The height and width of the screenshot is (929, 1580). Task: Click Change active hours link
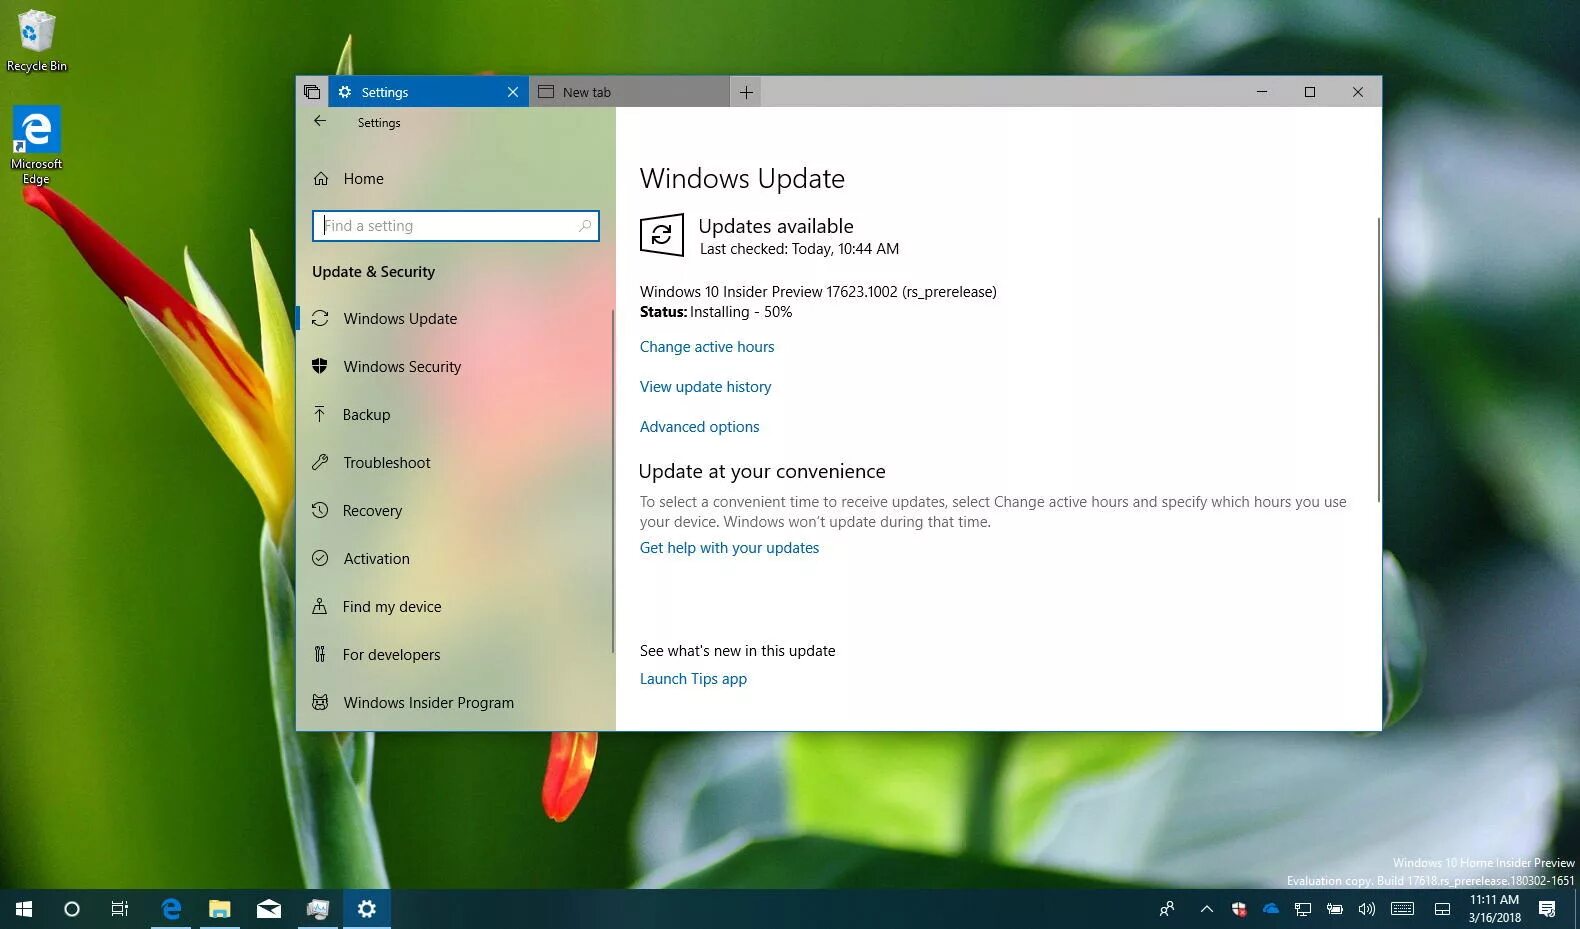pos(707,347)
